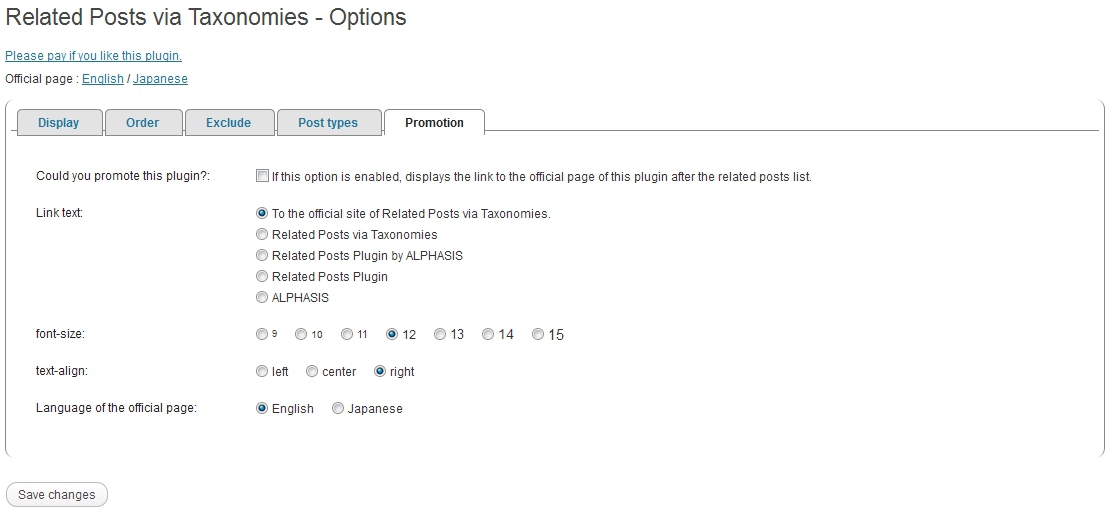This screenshot has width=1112, height=517.
Task: Set text-align to center
Action: click(x=312, y=371)
